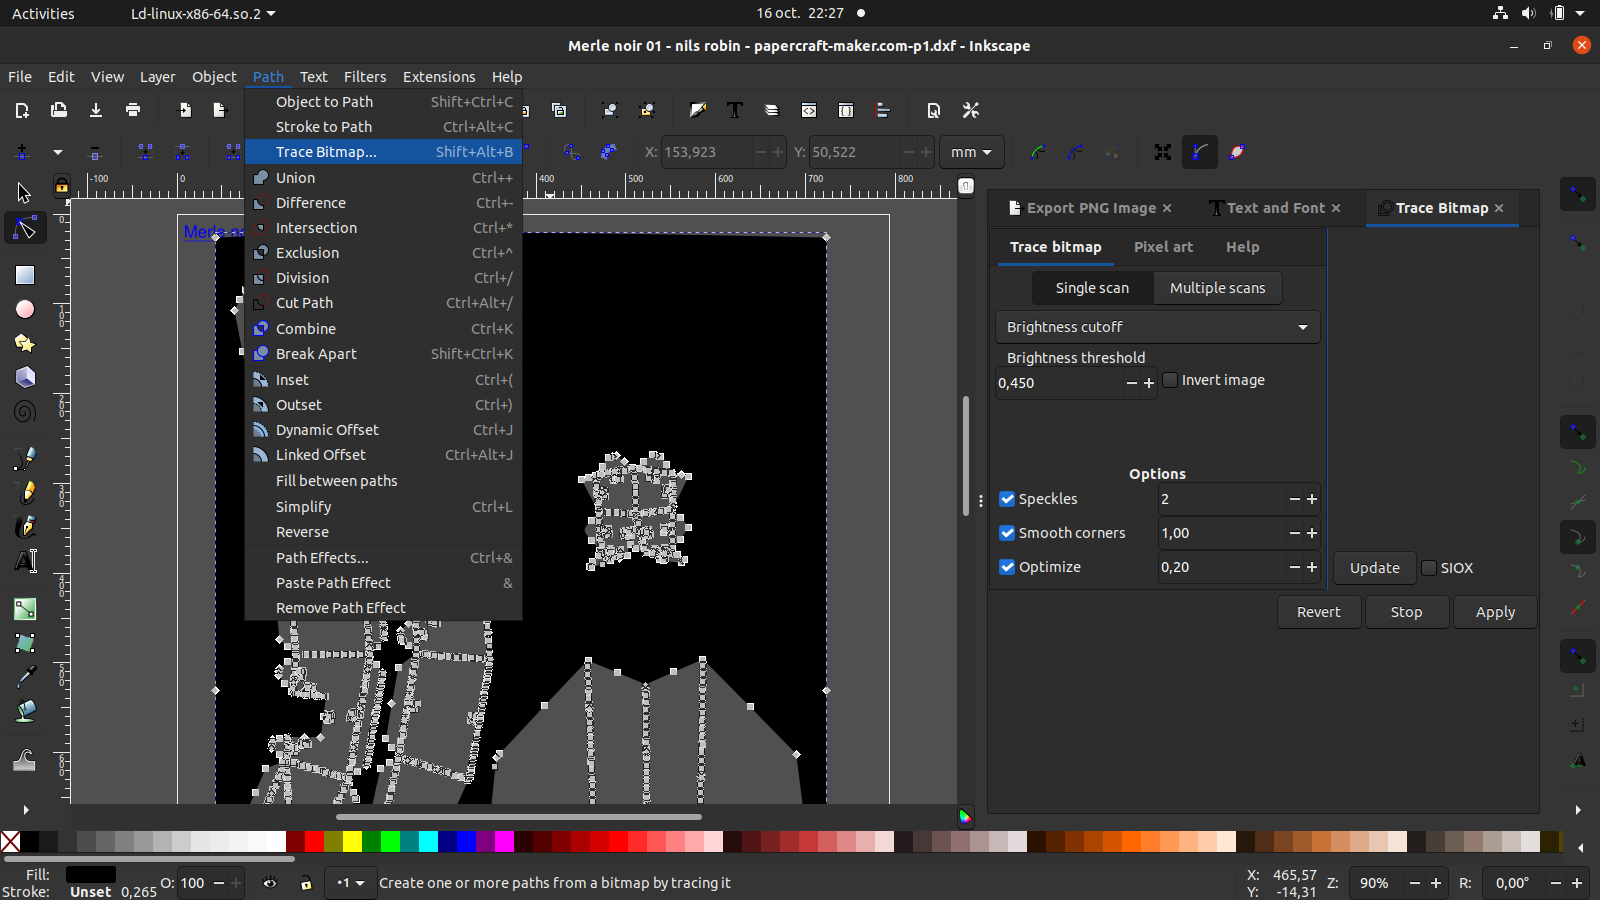The image size is (1600, 900).
Task: Click the black Fill color indicator
Action: [x=91, y=874]
